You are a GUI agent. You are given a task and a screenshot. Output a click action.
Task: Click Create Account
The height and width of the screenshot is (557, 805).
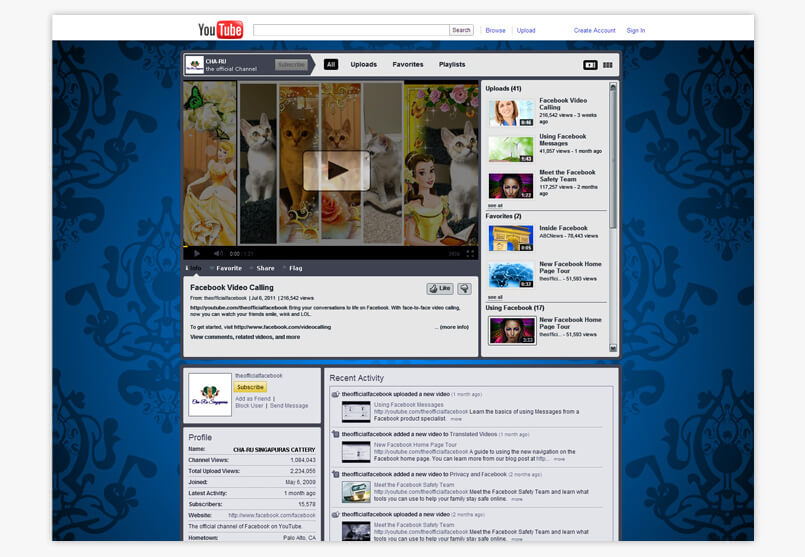coord(595,31)
